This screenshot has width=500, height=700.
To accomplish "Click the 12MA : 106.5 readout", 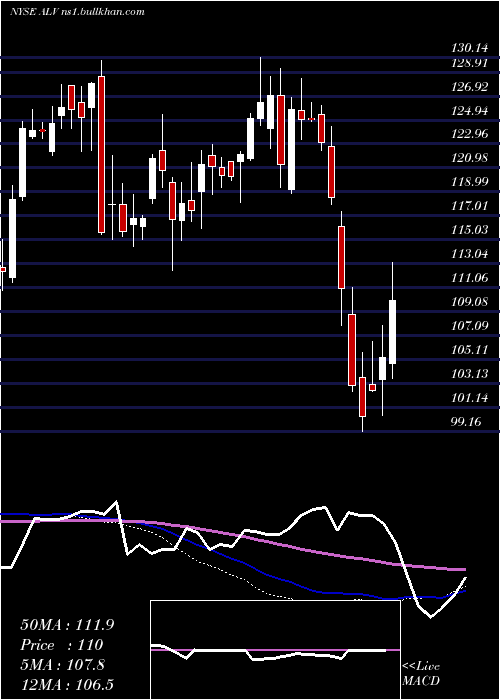I will [67, 684].
